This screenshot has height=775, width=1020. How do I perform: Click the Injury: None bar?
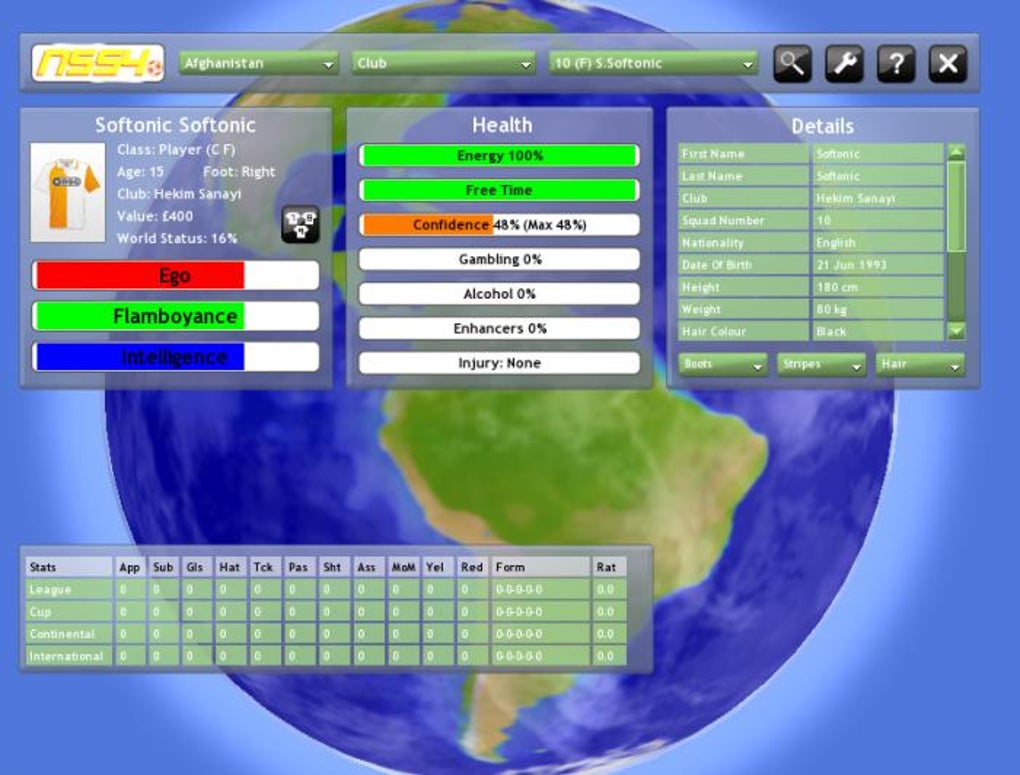[x=499, y=362]
